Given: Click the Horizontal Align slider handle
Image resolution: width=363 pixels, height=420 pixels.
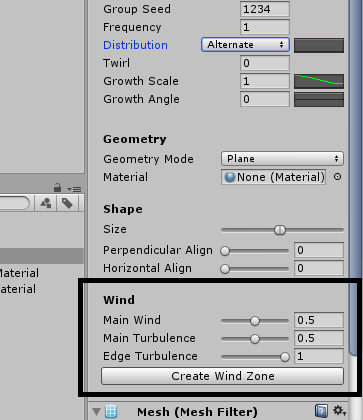Looking at the screenshot, I should tap(225, 269).
